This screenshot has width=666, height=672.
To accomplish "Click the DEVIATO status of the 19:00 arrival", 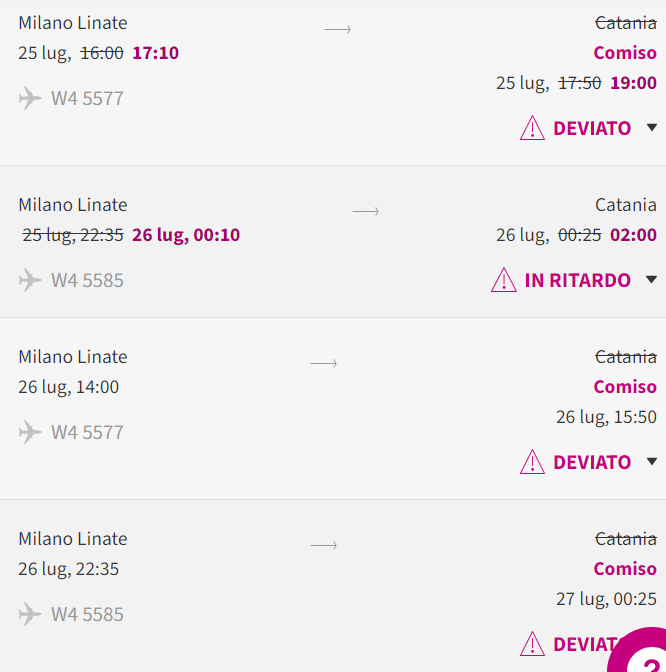I will [592, 128].
